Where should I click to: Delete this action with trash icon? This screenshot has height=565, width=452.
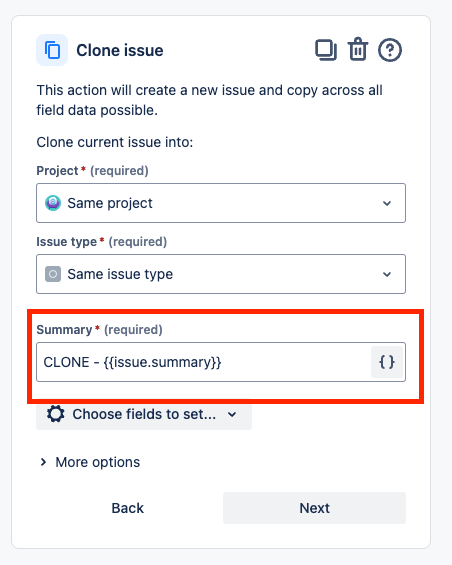[x=358, y=49]
